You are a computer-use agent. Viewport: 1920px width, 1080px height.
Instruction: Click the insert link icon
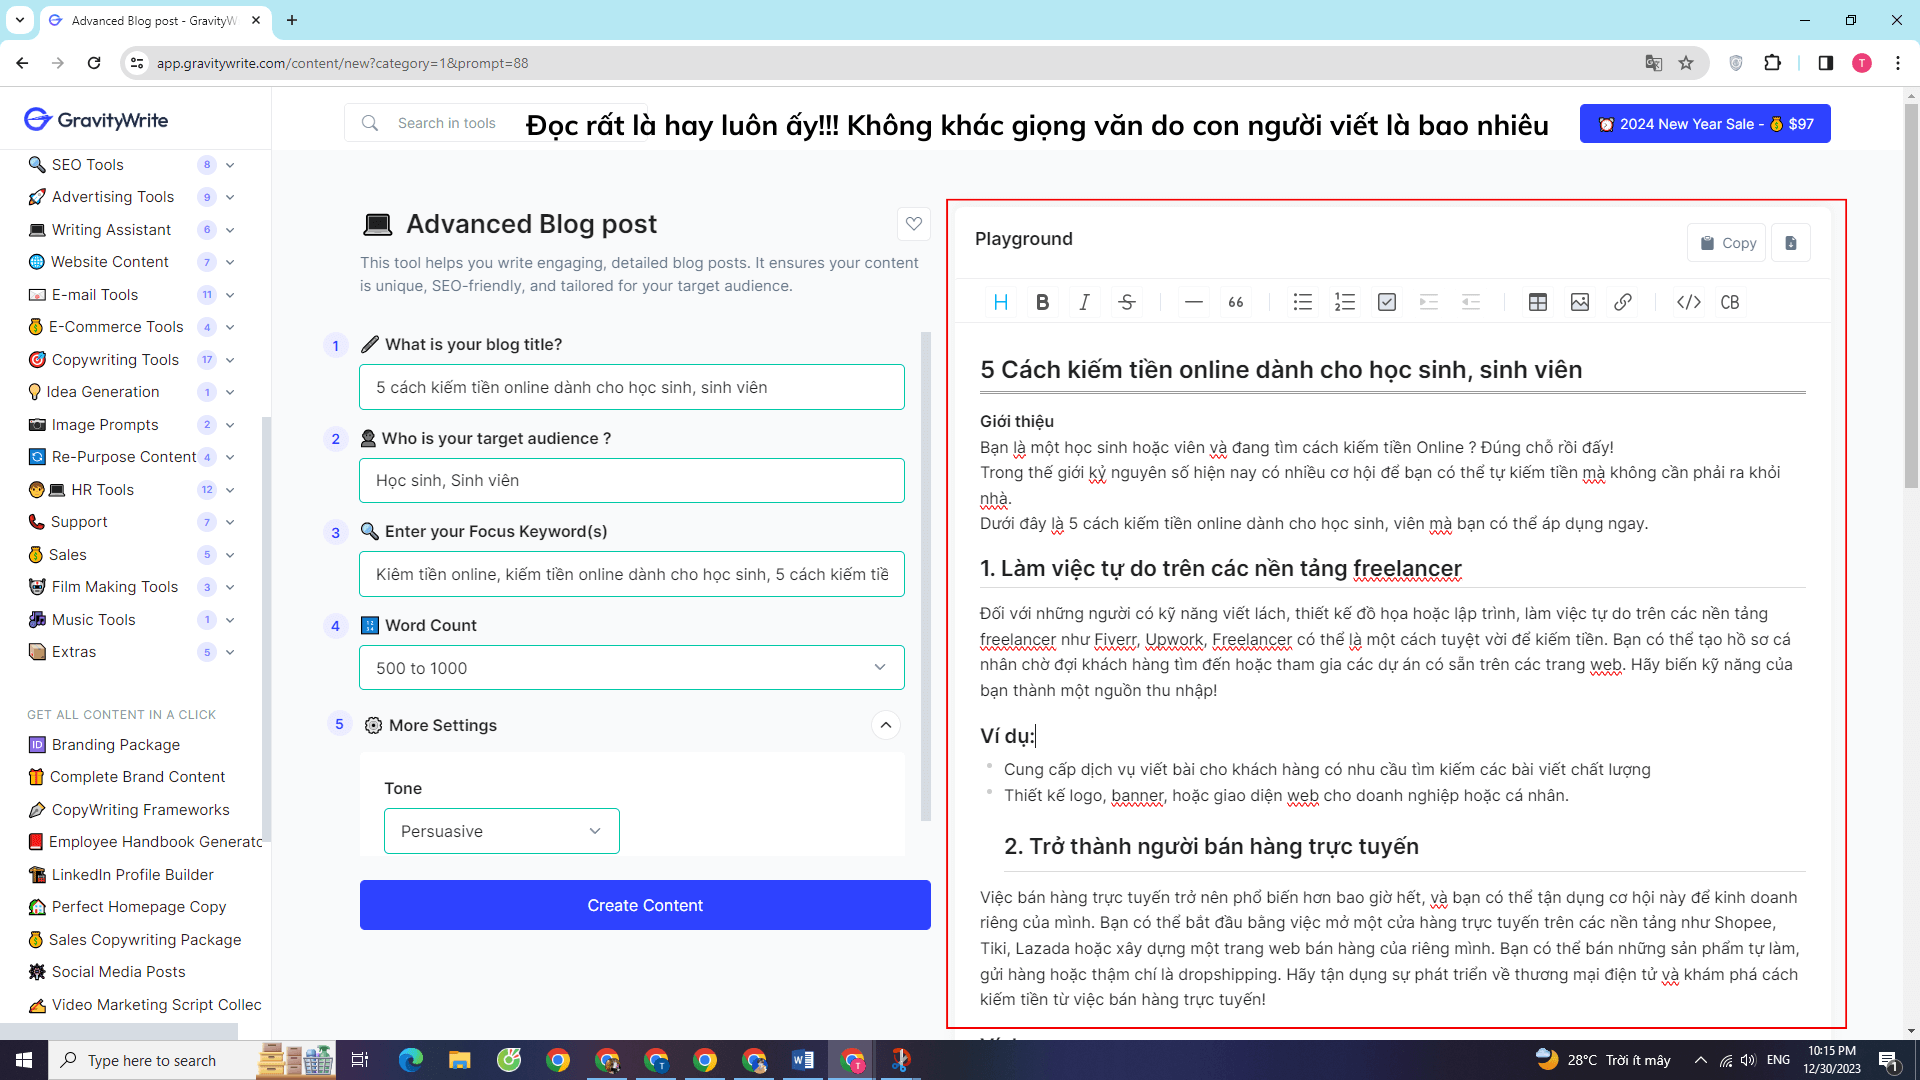[x=1623, y=302]
